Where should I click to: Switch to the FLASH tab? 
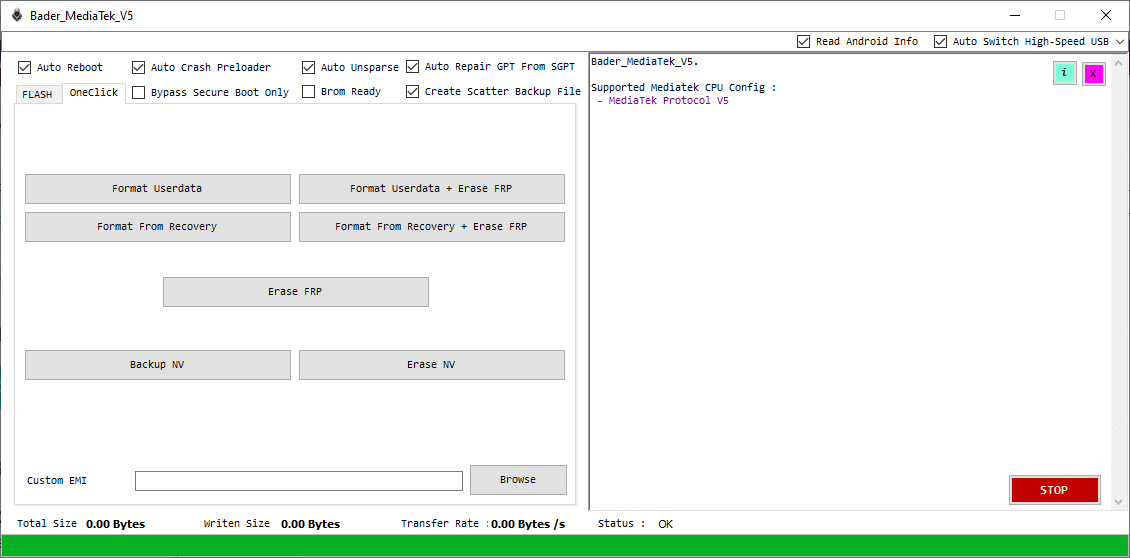tap(37, 95)
